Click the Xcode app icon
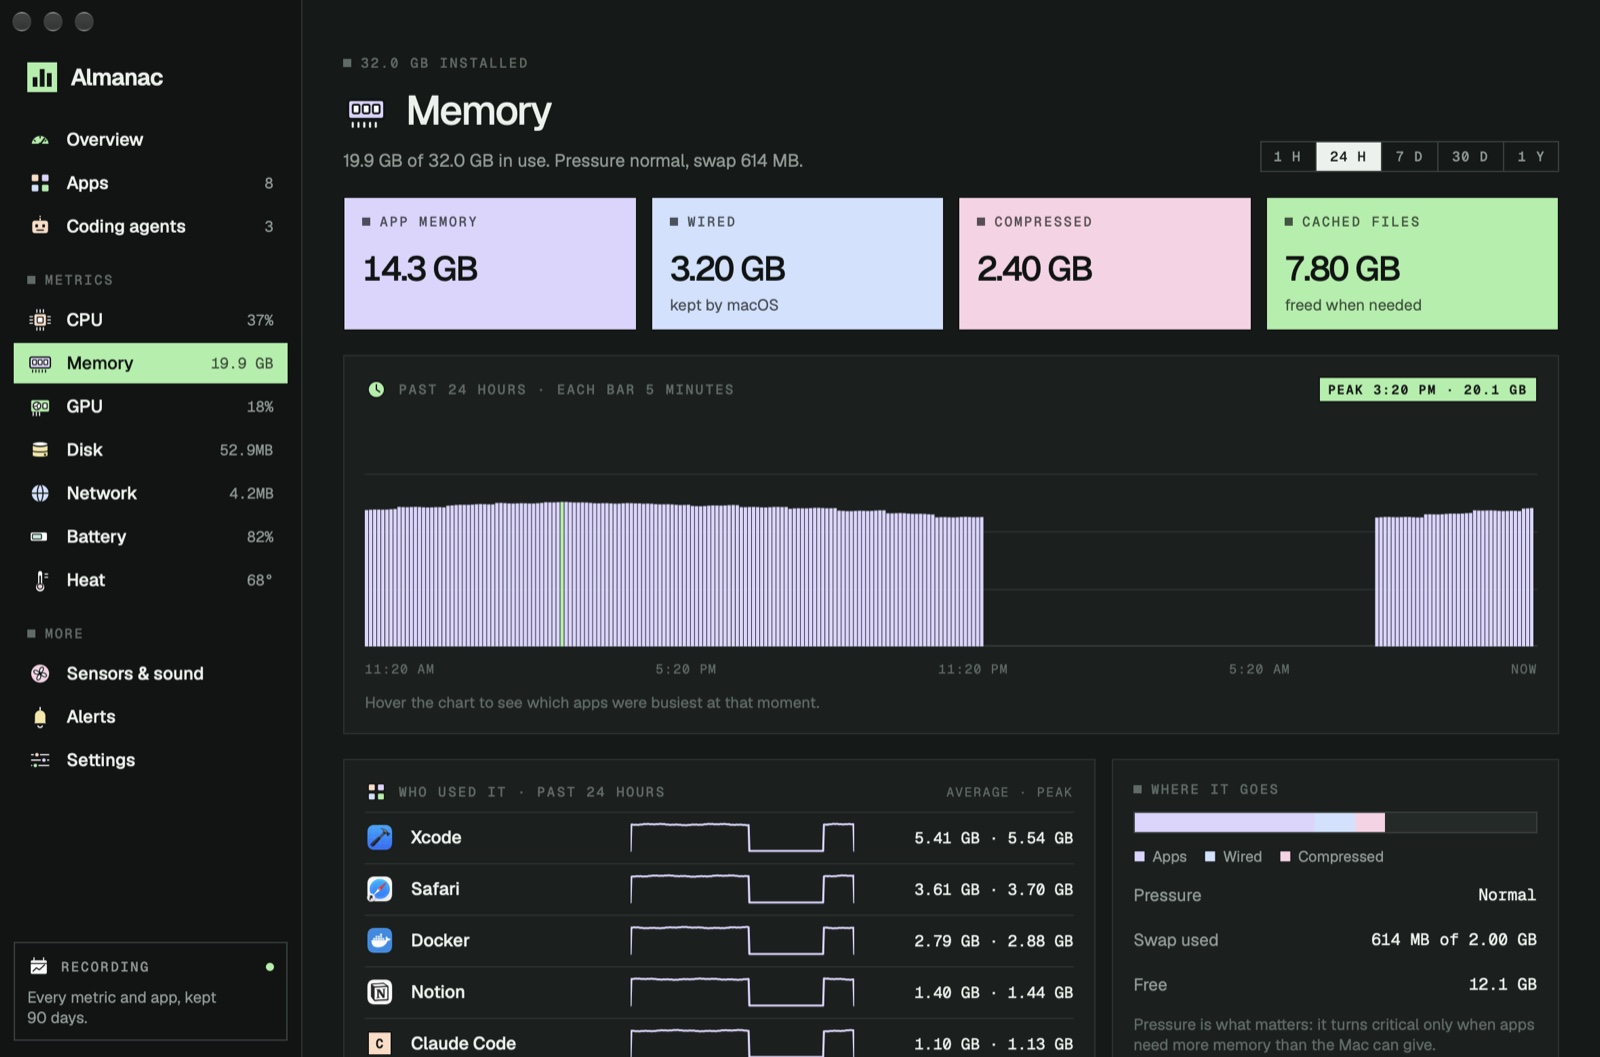This screenshot has width=1600, height=1057. tap(380, 838)
